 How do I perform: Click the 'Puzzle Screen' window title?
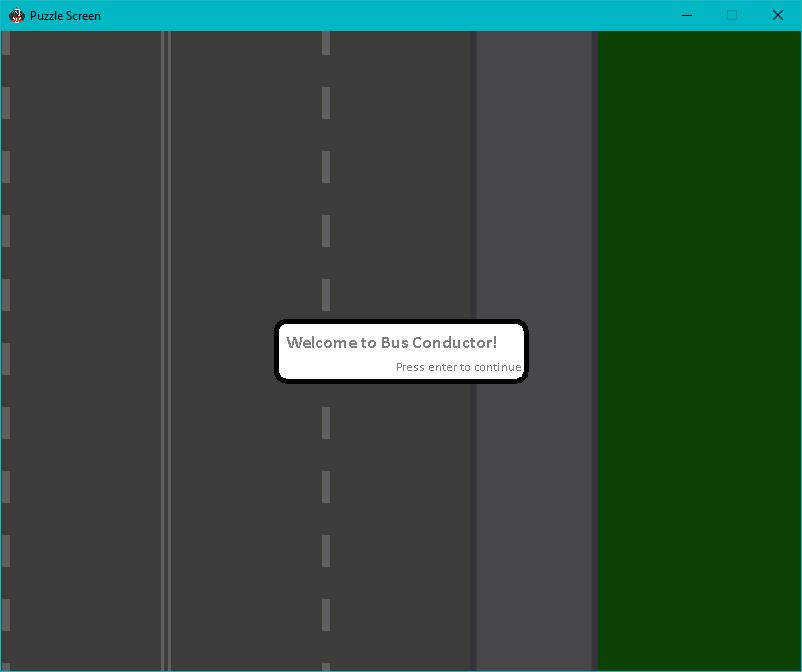pyautogui.click(x=65, y=16)
